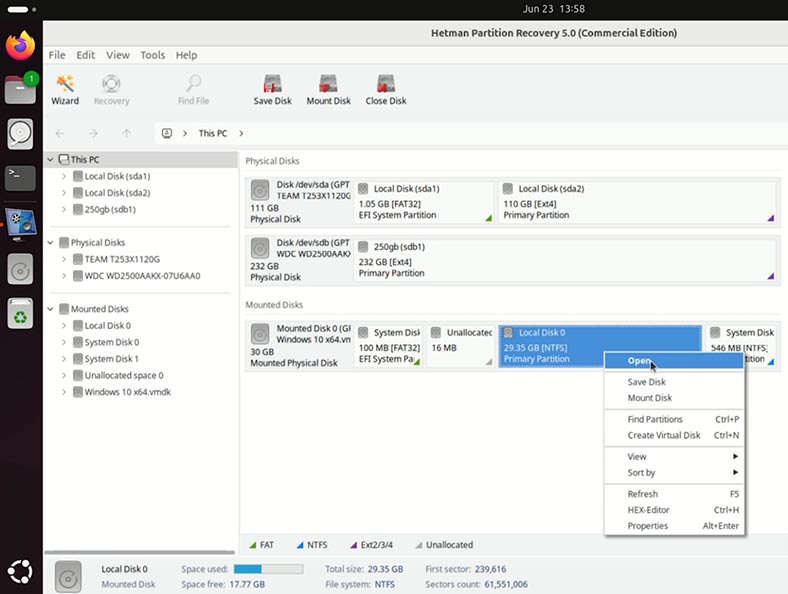This screenshot has width=788, height=594.
Task: Expand WDC WD2500AAKX-07U6AA0 tree node
Action: (64, 275)
